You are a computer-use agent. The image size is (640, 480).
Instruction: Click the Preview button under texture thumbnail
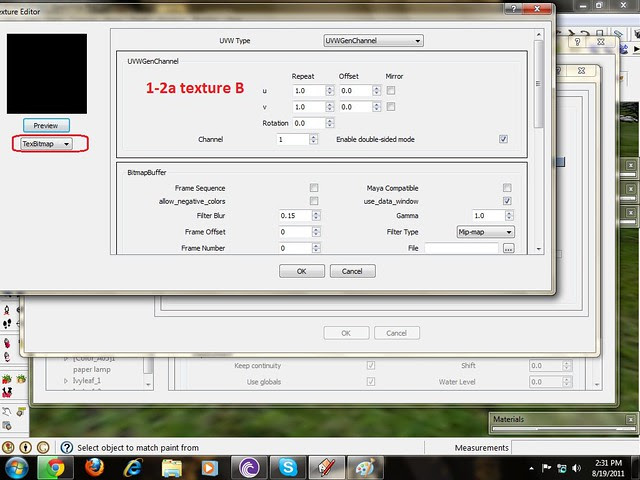(x=46, y=125)
